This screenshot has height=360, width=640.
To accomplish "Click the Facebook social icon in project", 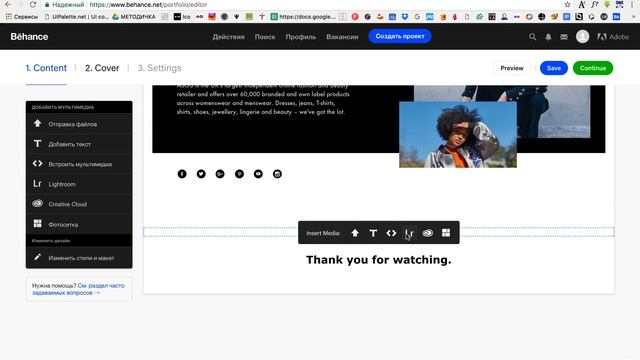I will [x=182, y=174].
